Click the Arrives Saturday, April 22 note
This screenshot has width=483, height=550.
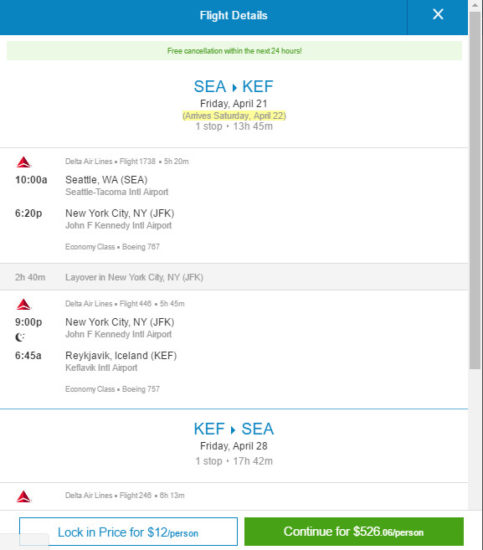(234, 116)
